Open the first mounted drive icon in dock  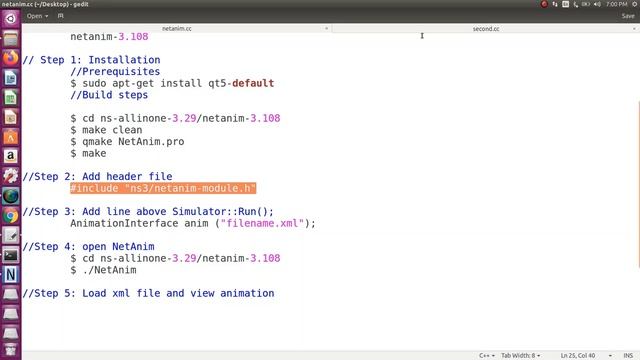point(11,294)
